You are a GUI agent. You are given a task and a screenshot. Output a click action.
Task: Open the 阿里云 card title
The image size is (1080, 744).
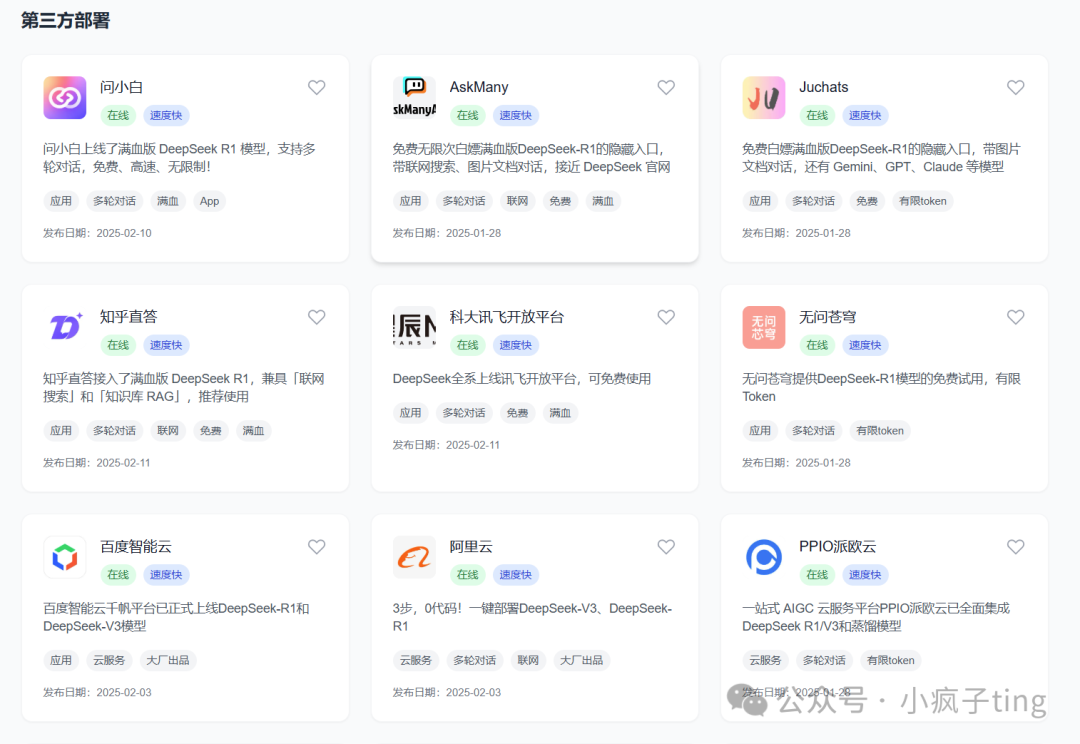(471, 546)
